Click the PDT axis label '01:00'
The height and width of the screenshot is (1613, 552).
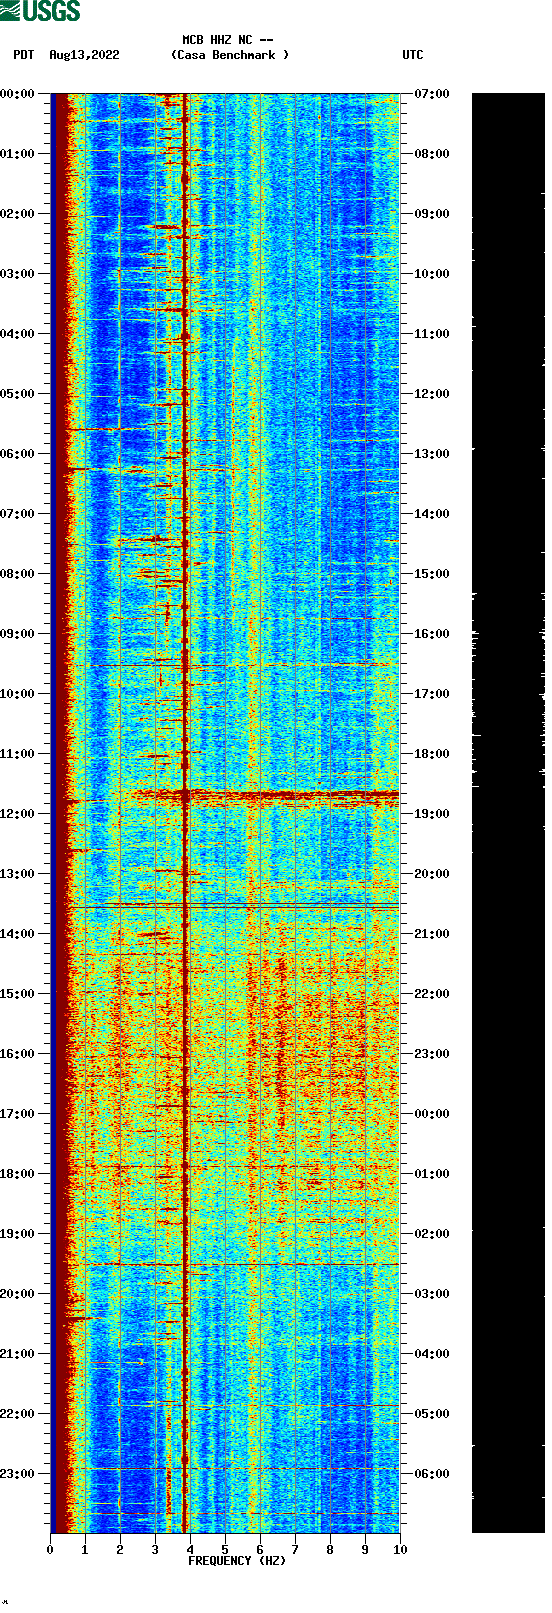pyautogui.click(x=17, y=154)
